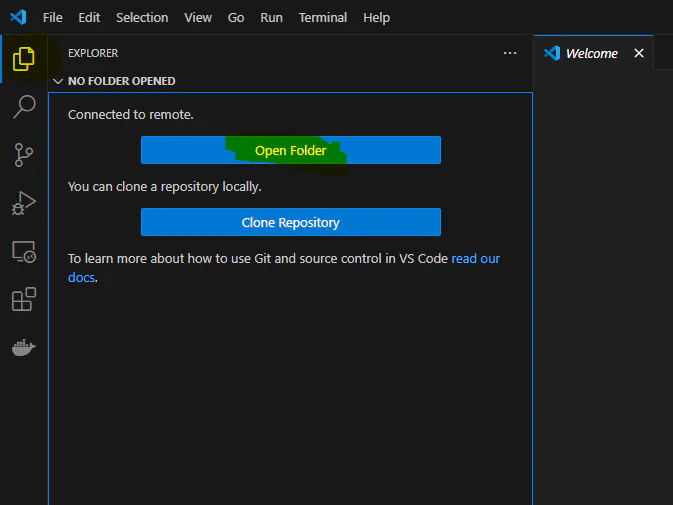Open the Source Control view icon
Viewport: 673px width, 505px height.
click(24, 155)
